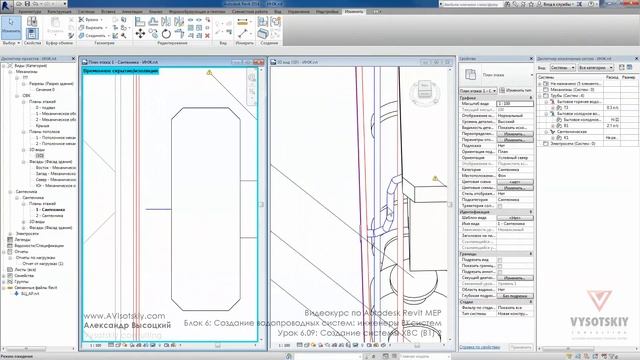Click the Create Similar box icon

[263, 33]
